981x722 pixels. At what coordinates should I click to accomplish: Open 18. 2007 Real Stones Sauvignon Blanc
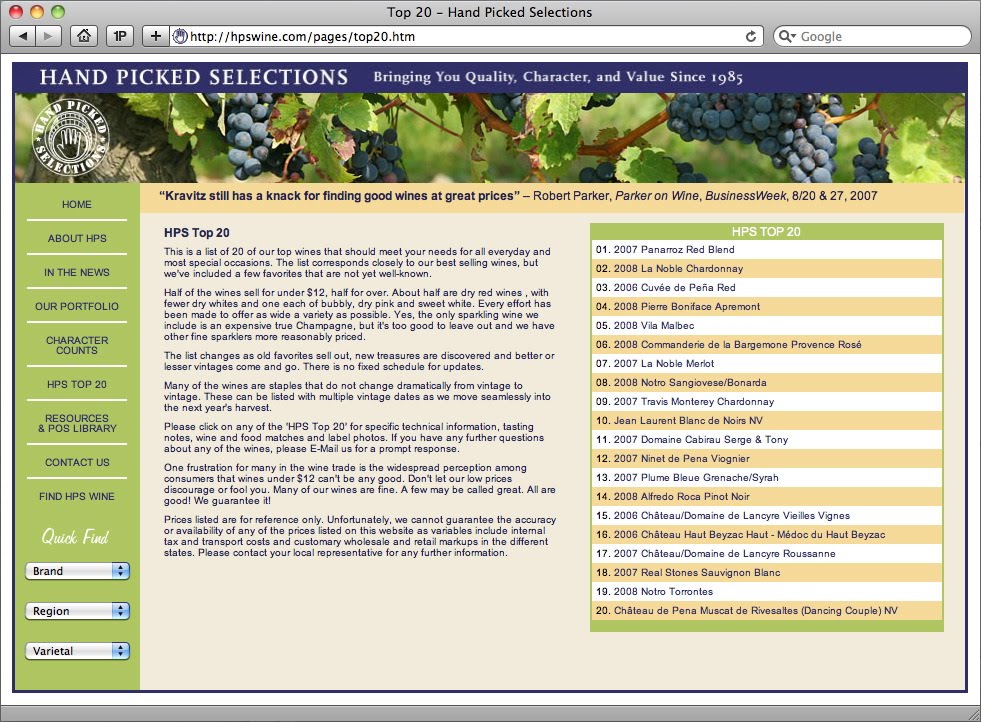pyautogui.click(x=766, y=572)
